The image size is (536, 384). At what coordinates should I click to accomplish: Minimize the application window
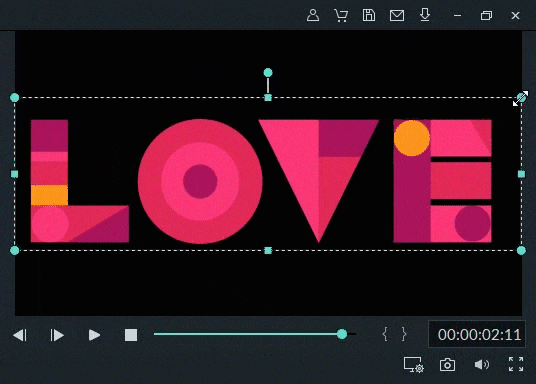point(457,16)
